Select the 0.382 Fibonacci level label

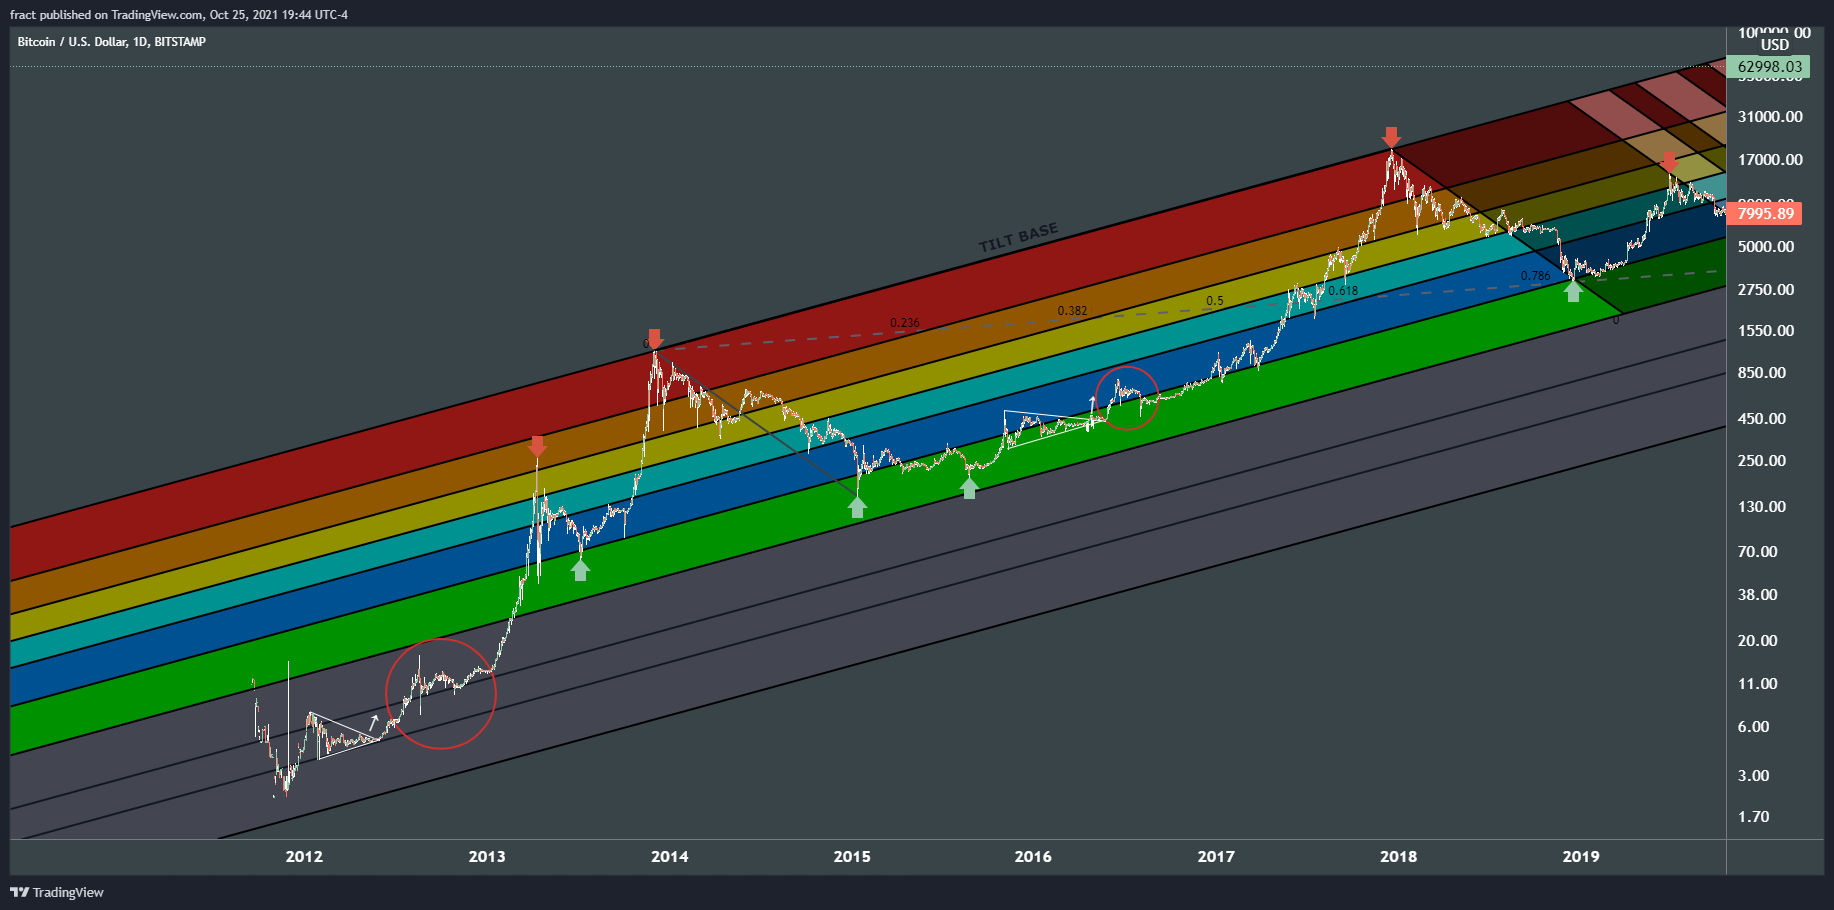coord(1072,311)
